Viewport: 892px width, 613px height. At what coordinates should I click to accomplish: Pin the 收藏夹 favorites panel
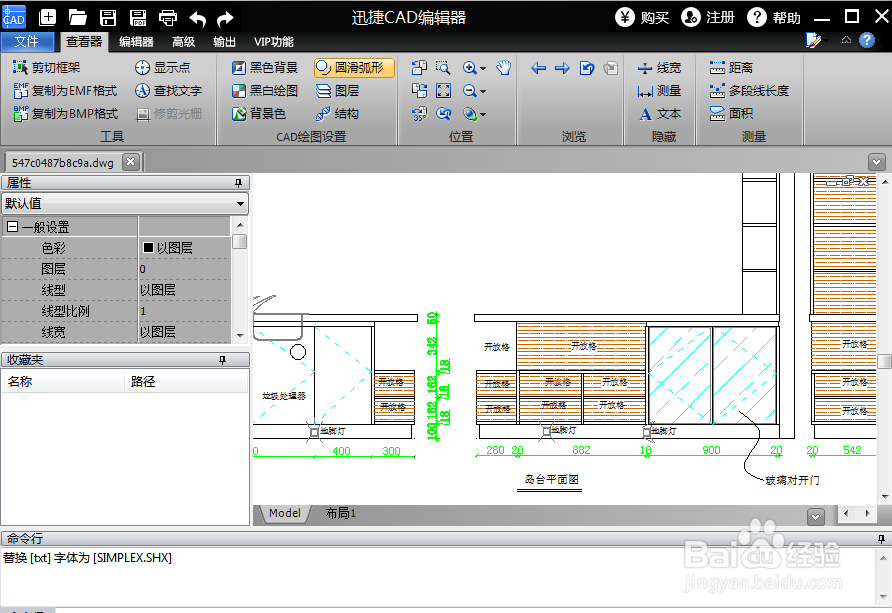pyautogui.click(x=222, y=360)
